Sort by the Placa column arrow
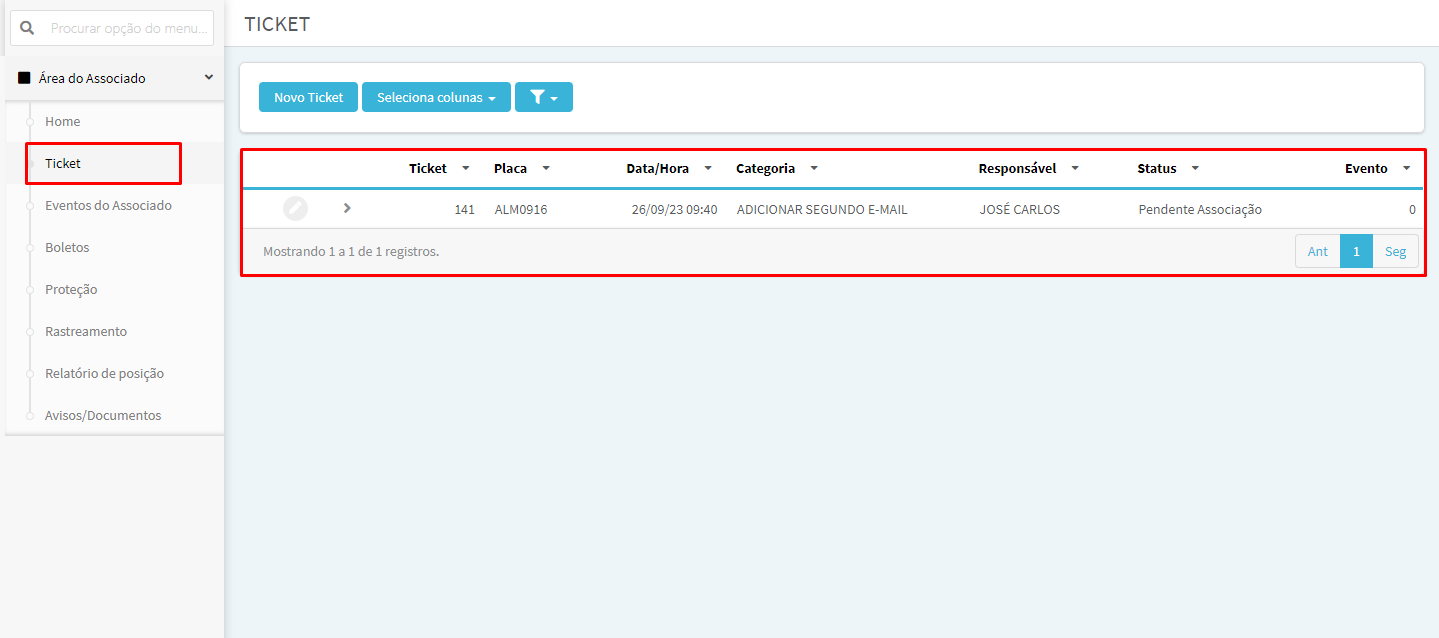 pos(546,168)
